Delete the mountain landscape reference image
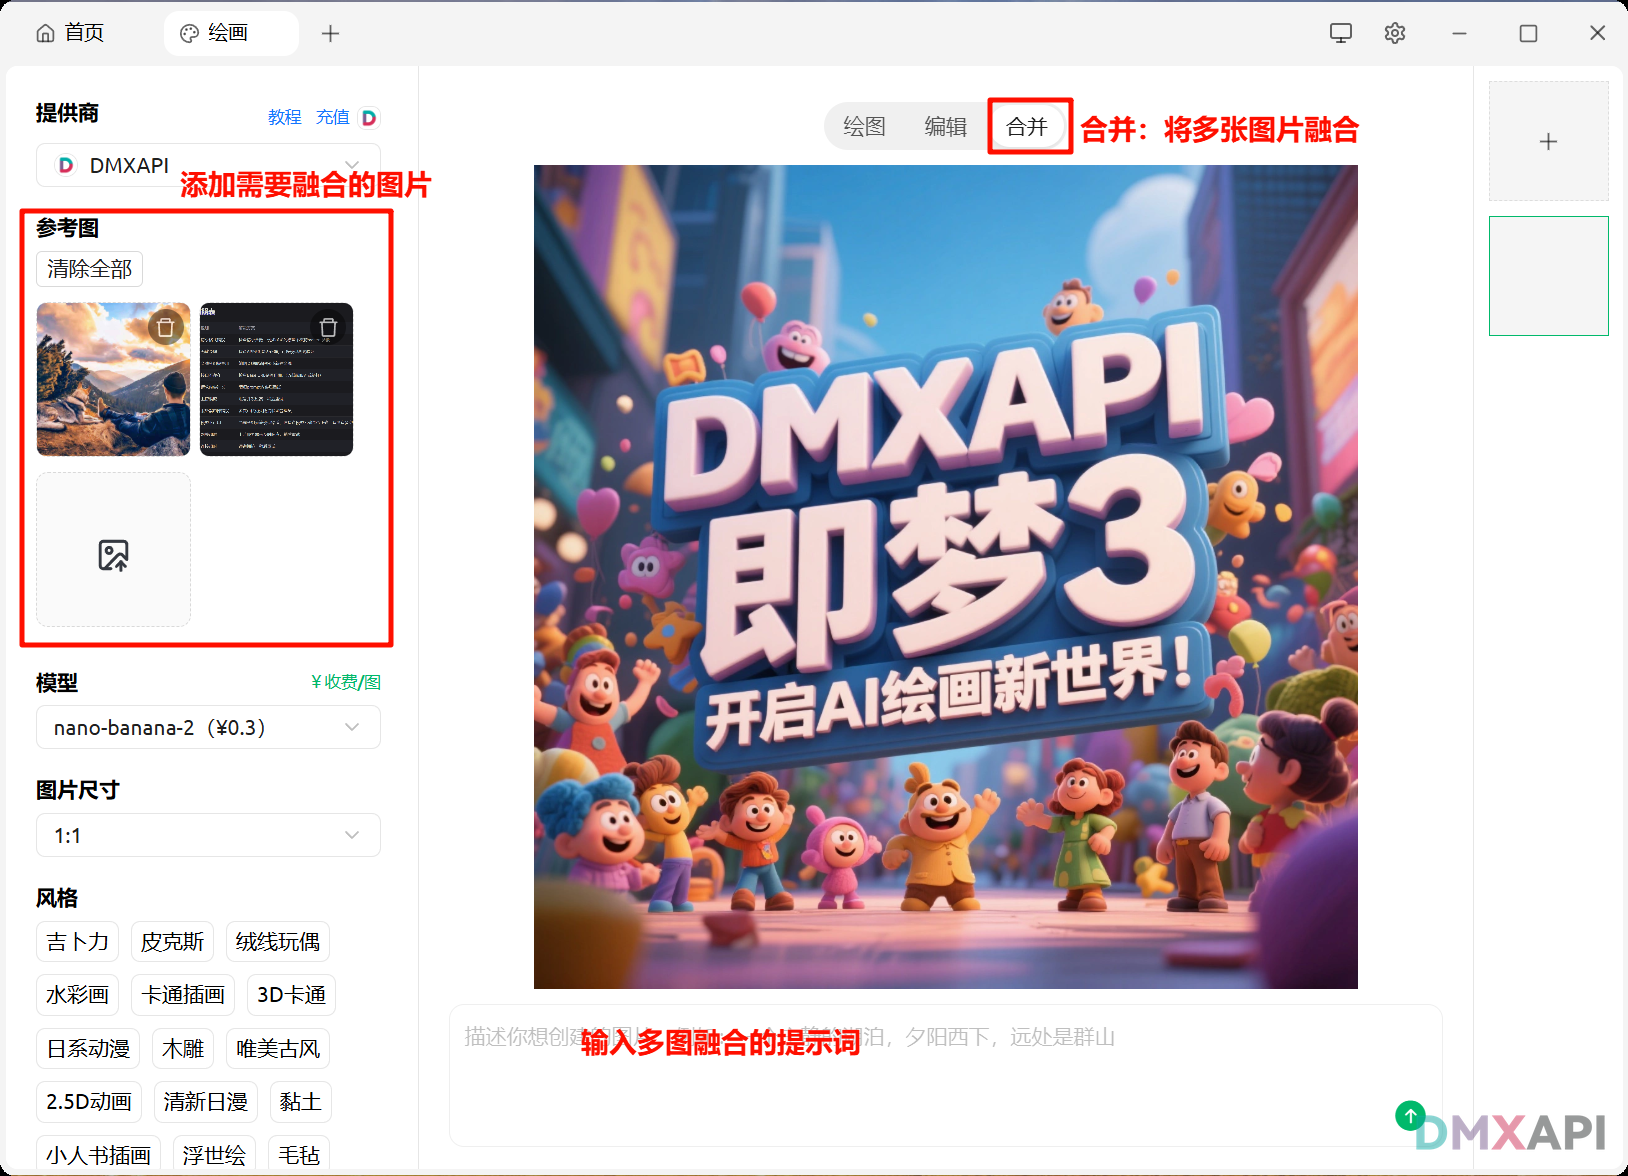Screen dimensions: 1628x1176 click(x=166, y=327)
